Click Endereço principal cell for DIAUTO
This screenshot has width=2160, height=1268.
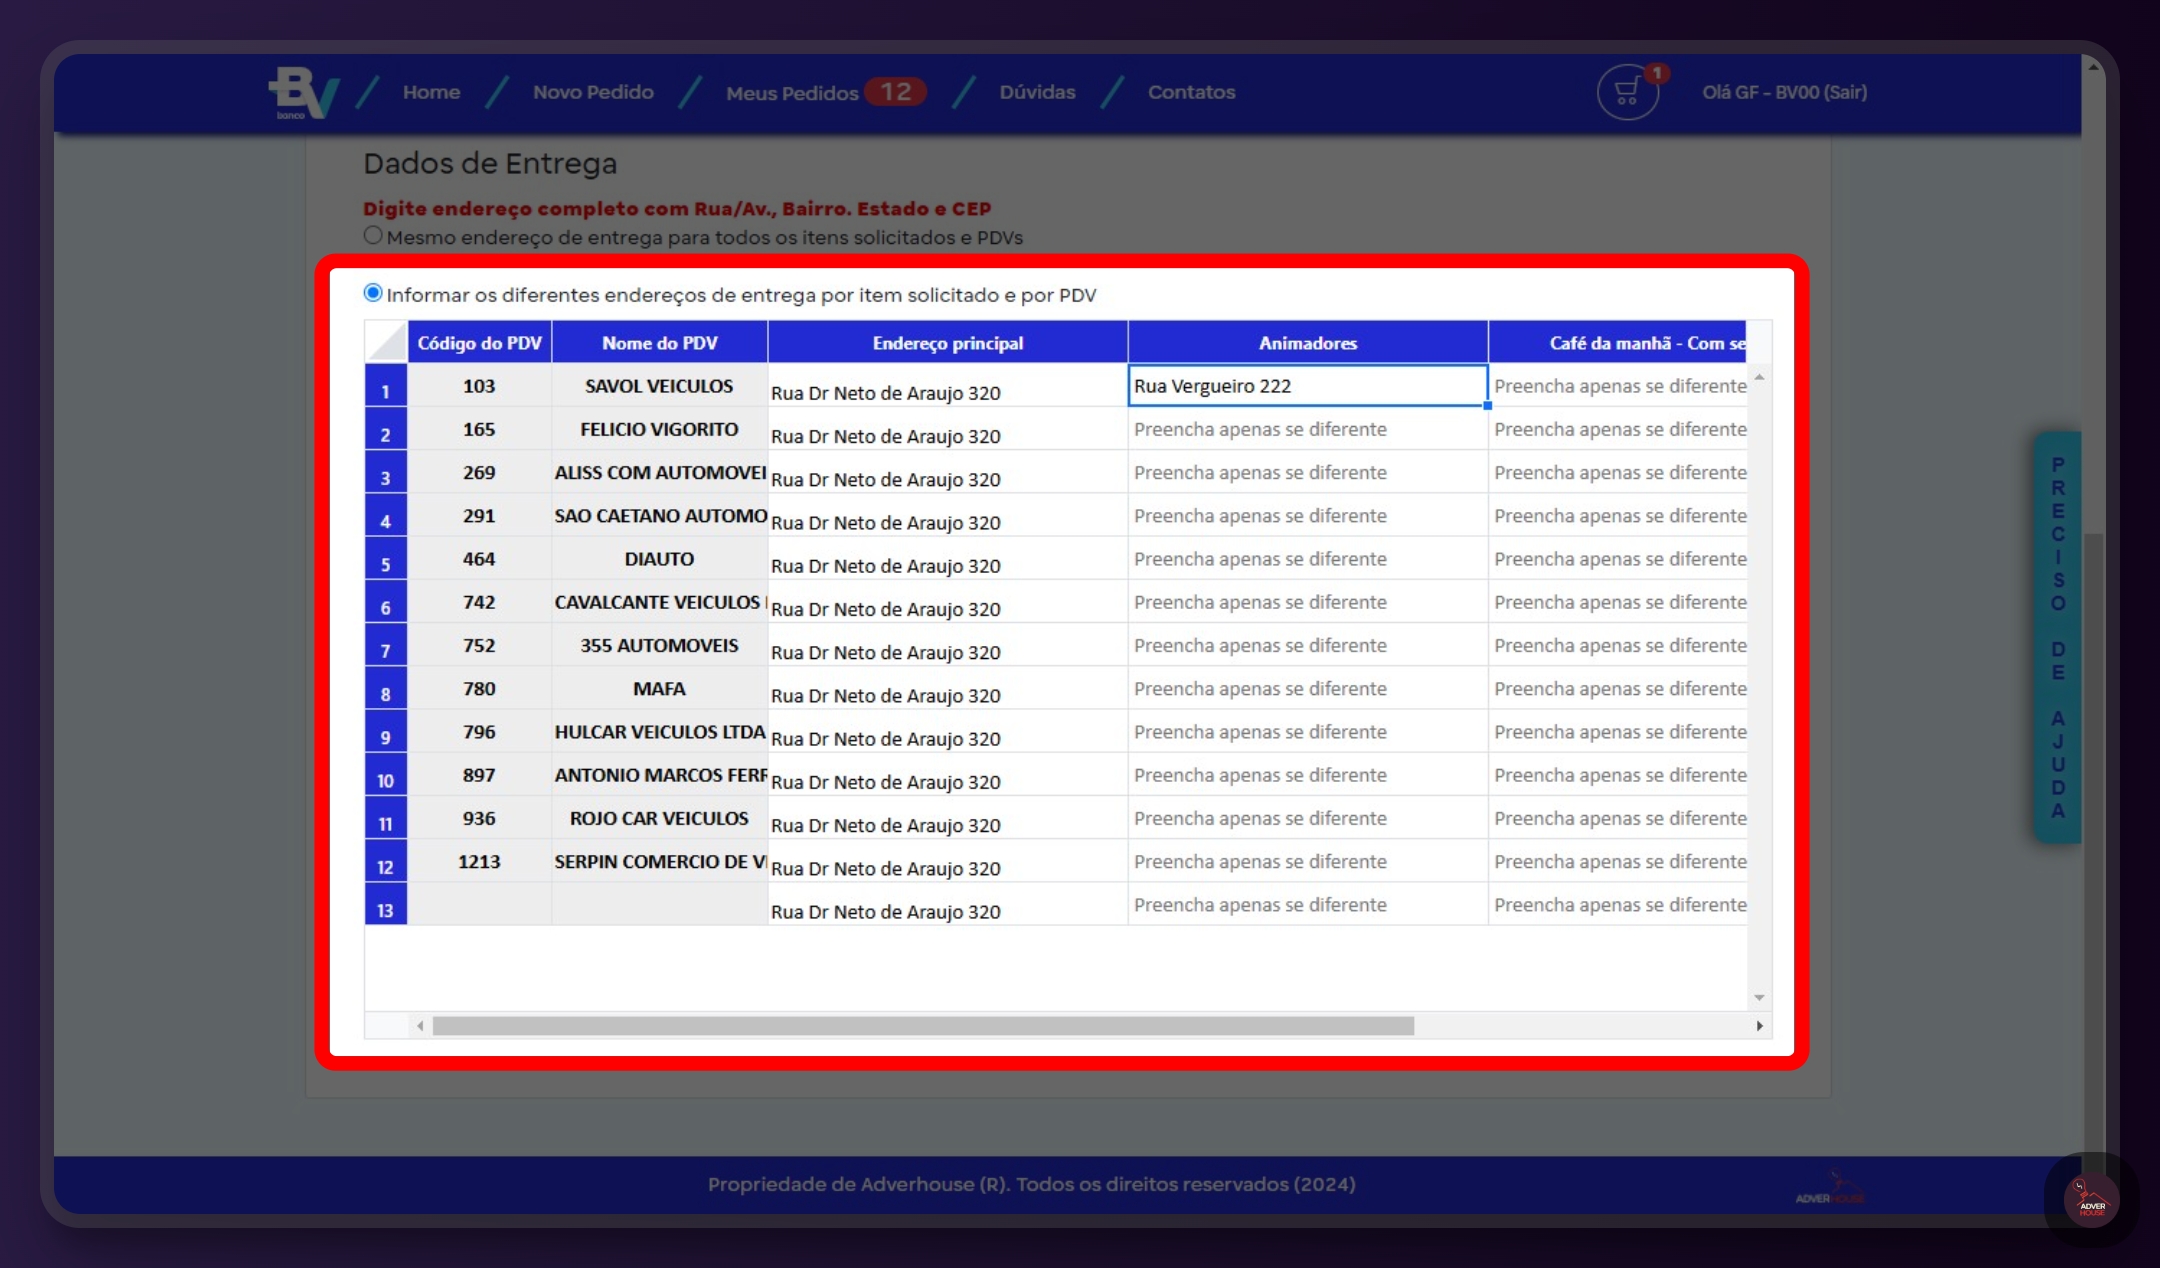tap(948, 559)
